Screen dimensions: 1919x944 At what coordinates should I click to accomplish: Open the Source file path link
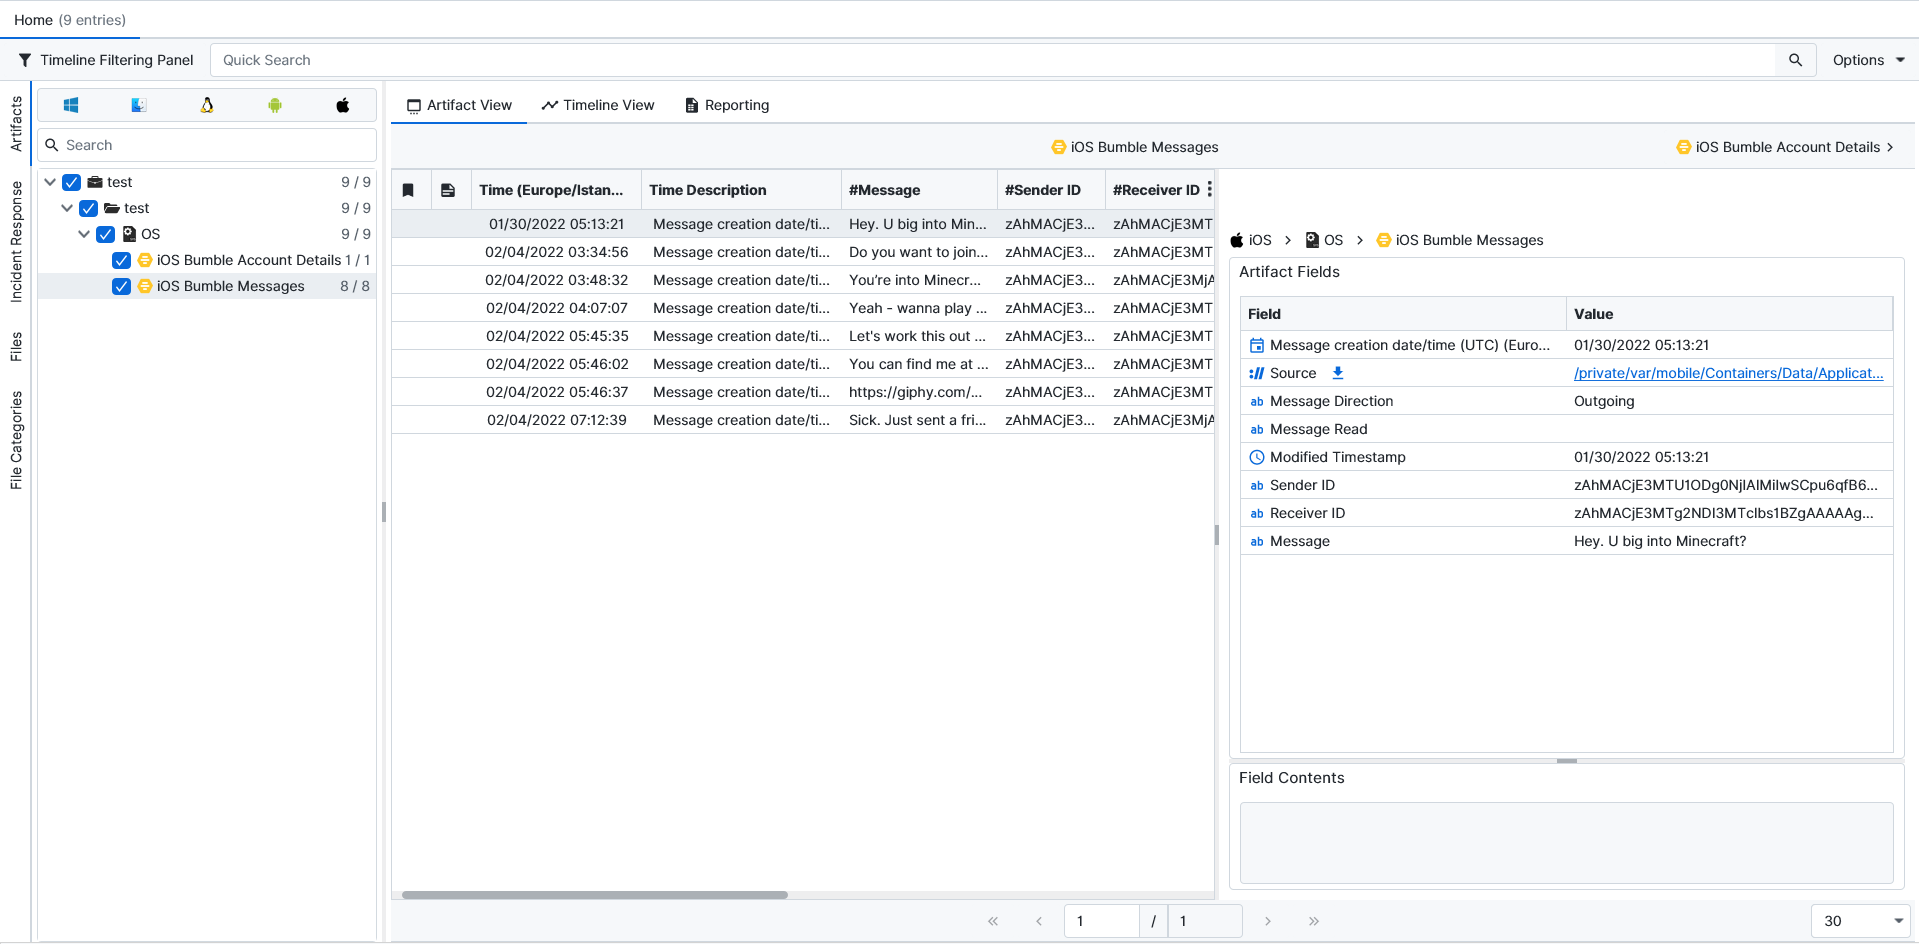1728,373
